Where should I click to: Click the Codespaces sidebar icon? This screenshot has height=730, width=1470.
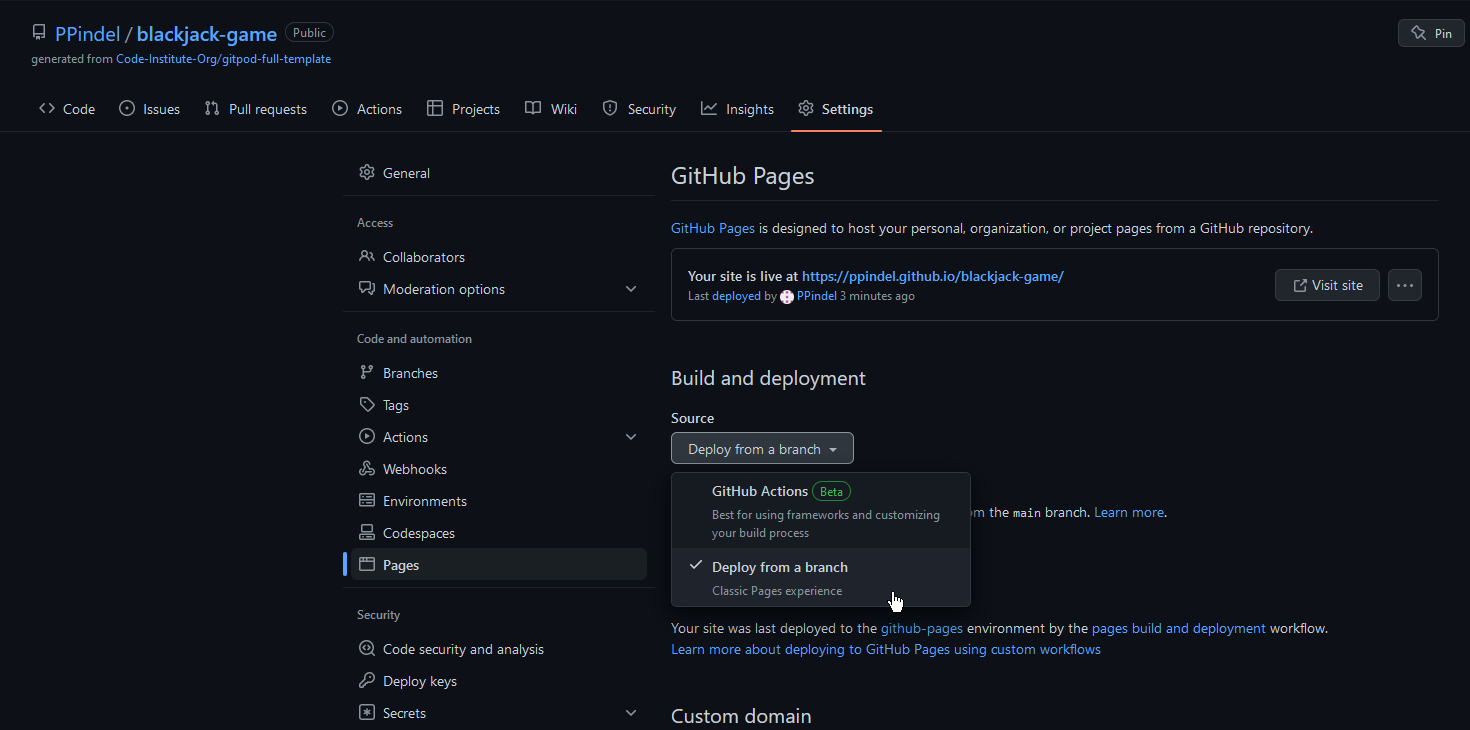(368, 532)
